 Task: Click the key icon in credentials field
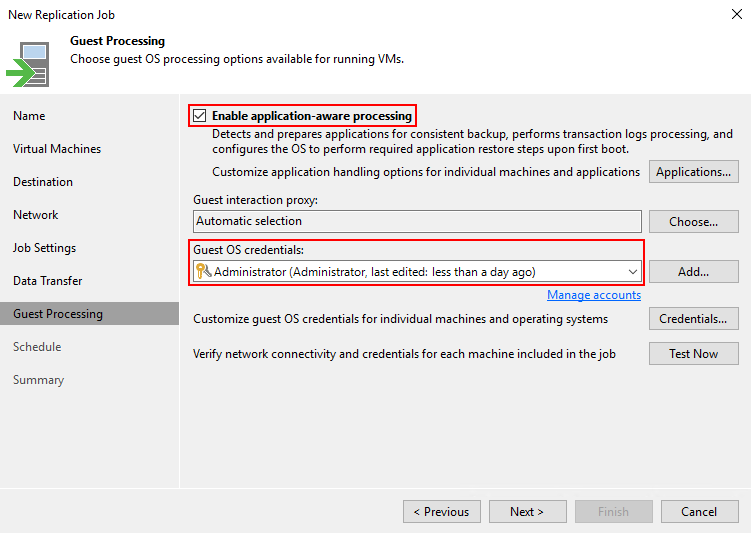[204, 271]
